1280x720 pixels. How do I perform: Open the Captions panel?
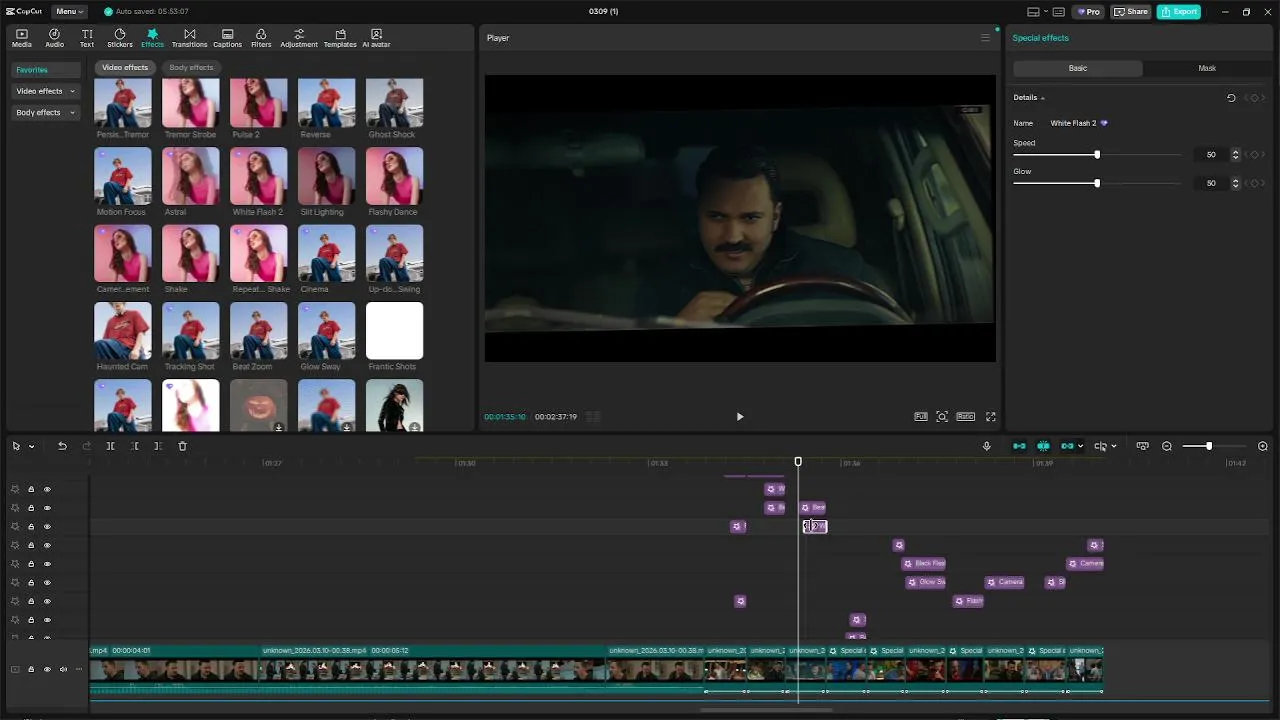coord(227,38)
